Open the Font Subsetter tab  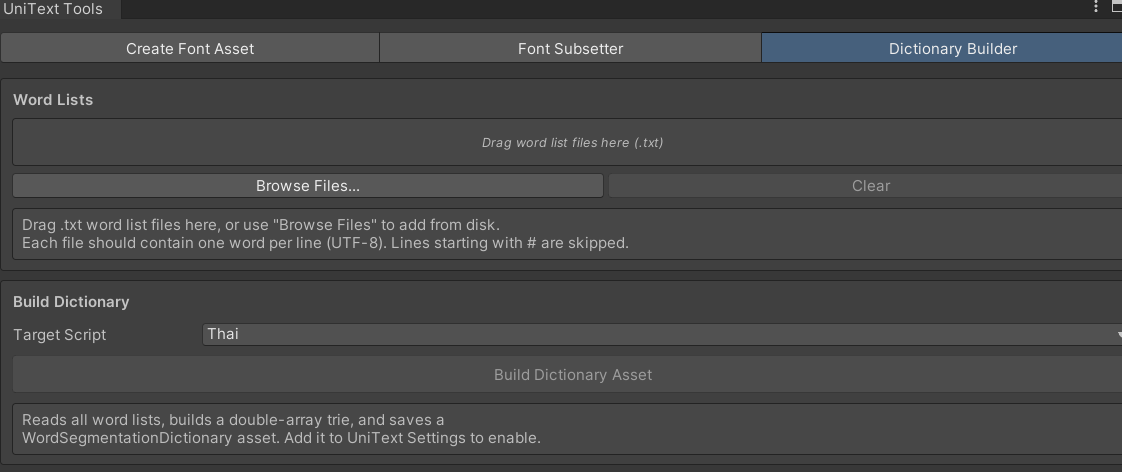pyautogui.click(x=570, y=49)
